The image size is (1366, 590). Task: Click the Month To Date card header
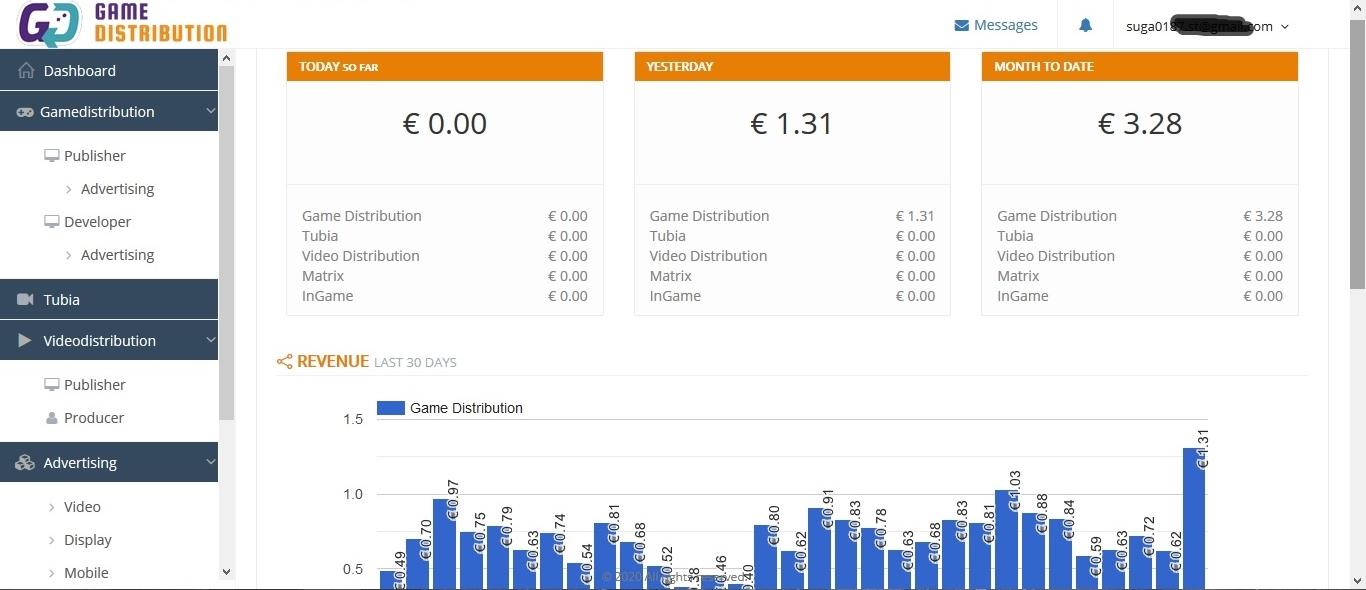pos(1140,66)
